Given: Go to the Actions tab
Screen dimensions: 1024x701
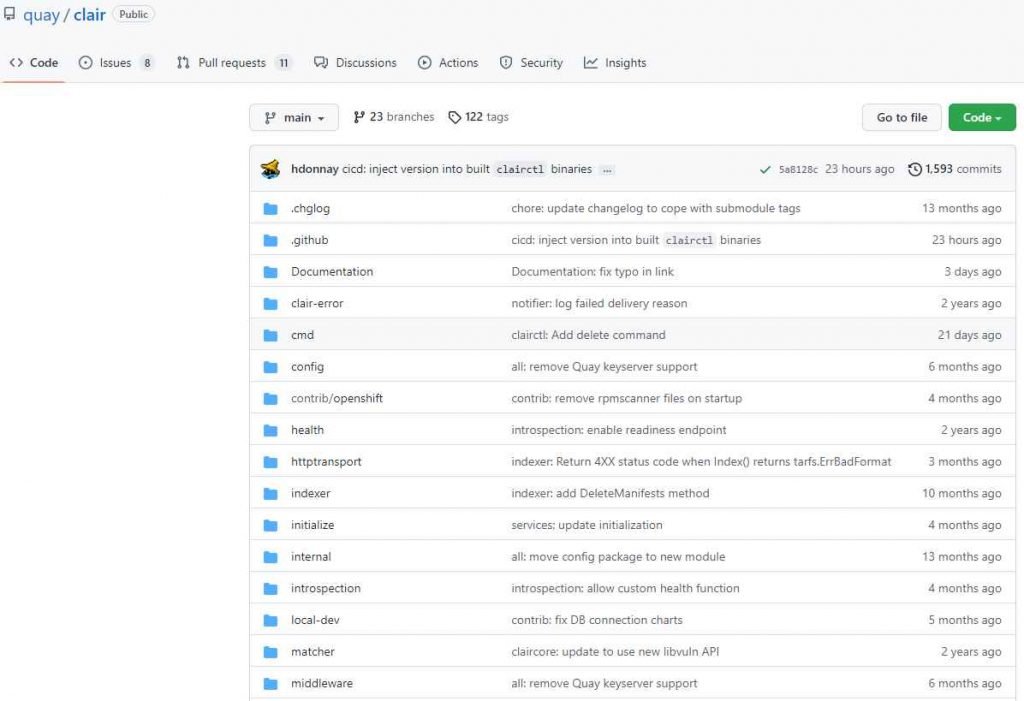Looking at the screenshot, I should [x=448, y=63].
